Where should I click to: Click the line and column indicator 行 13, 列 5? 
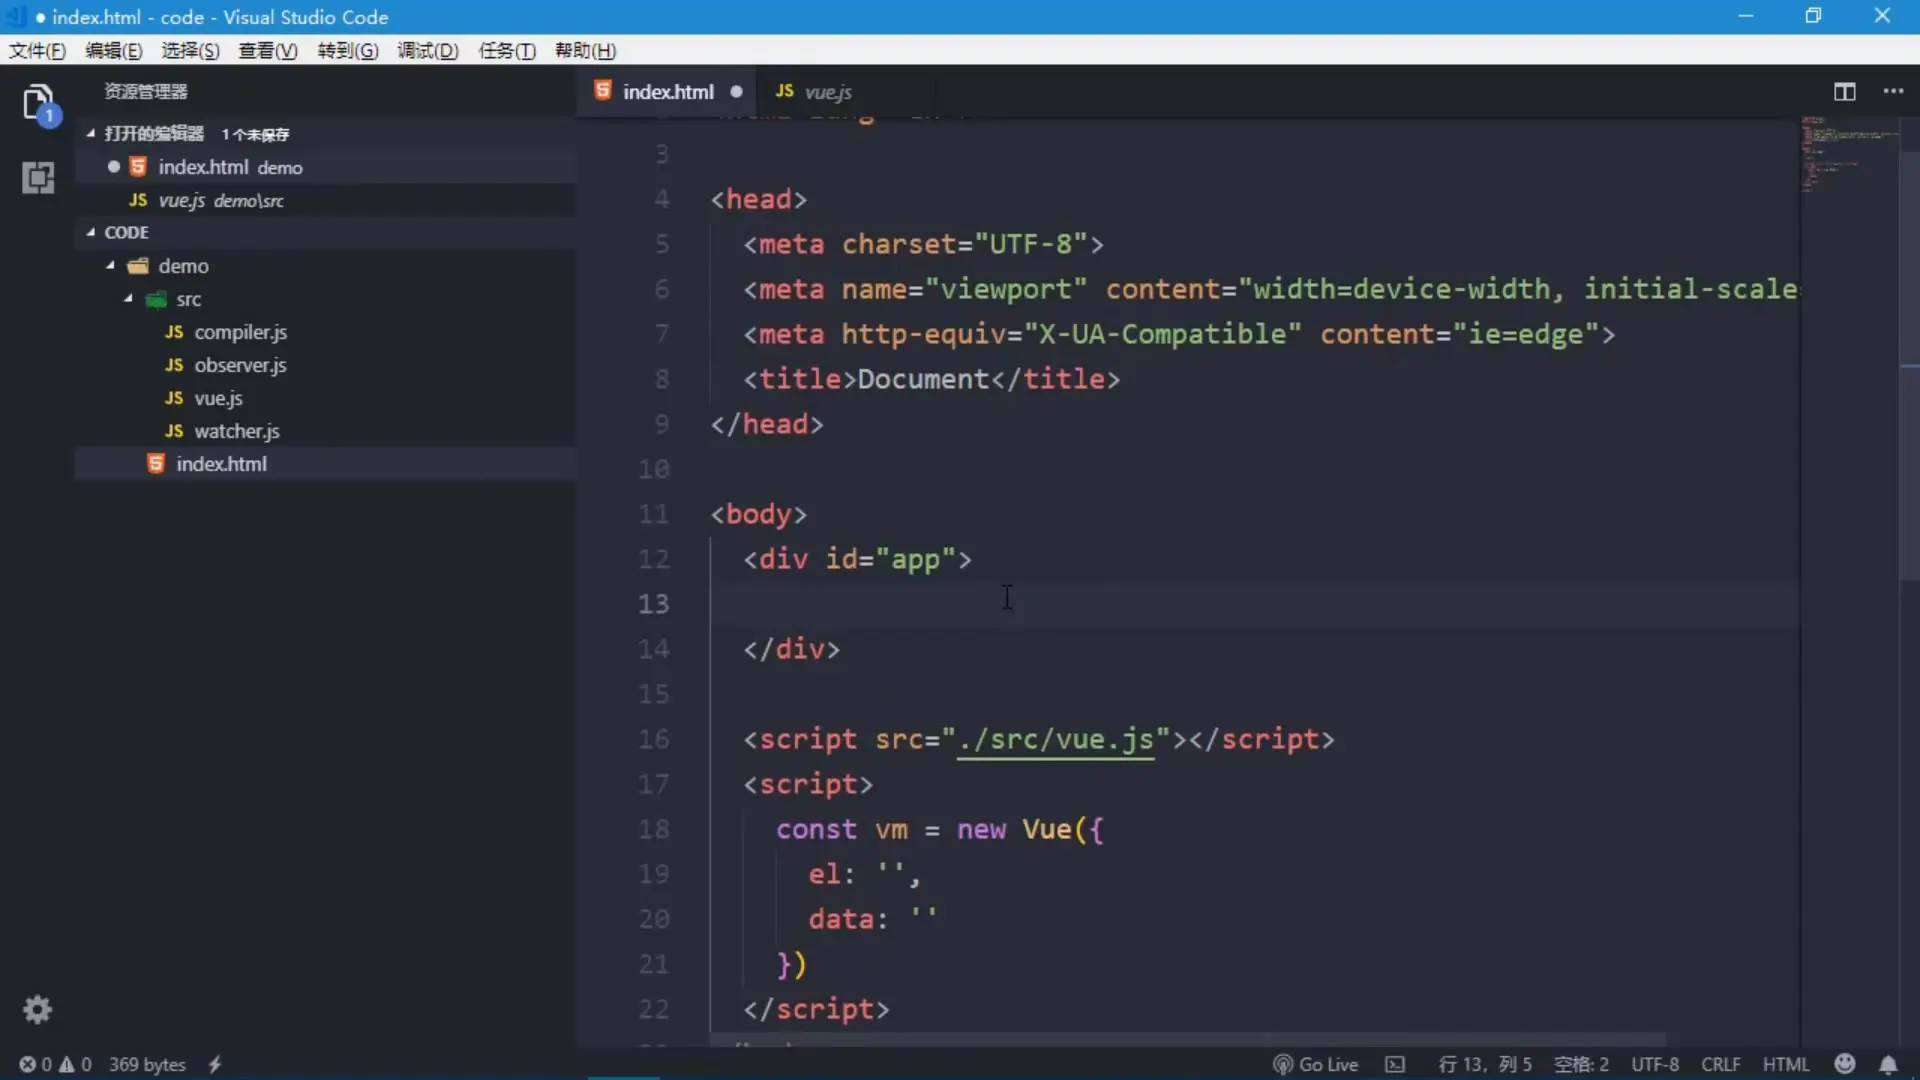(x=1484, y=1064)
